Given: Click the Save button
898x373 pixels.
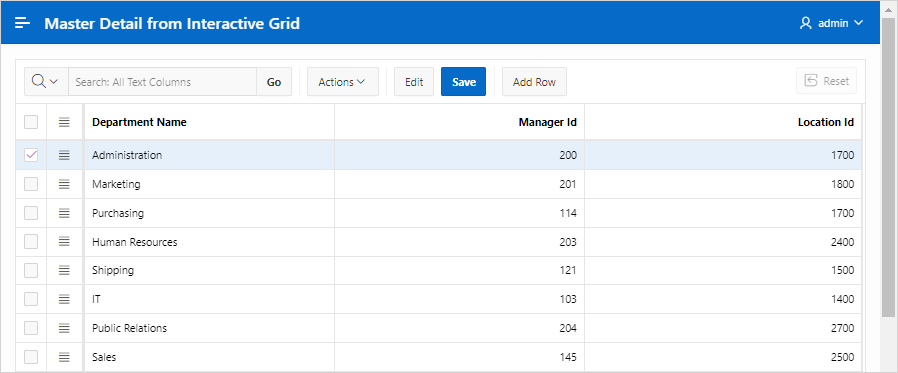Looking at the screenshot, I should (x=463, y=81).
